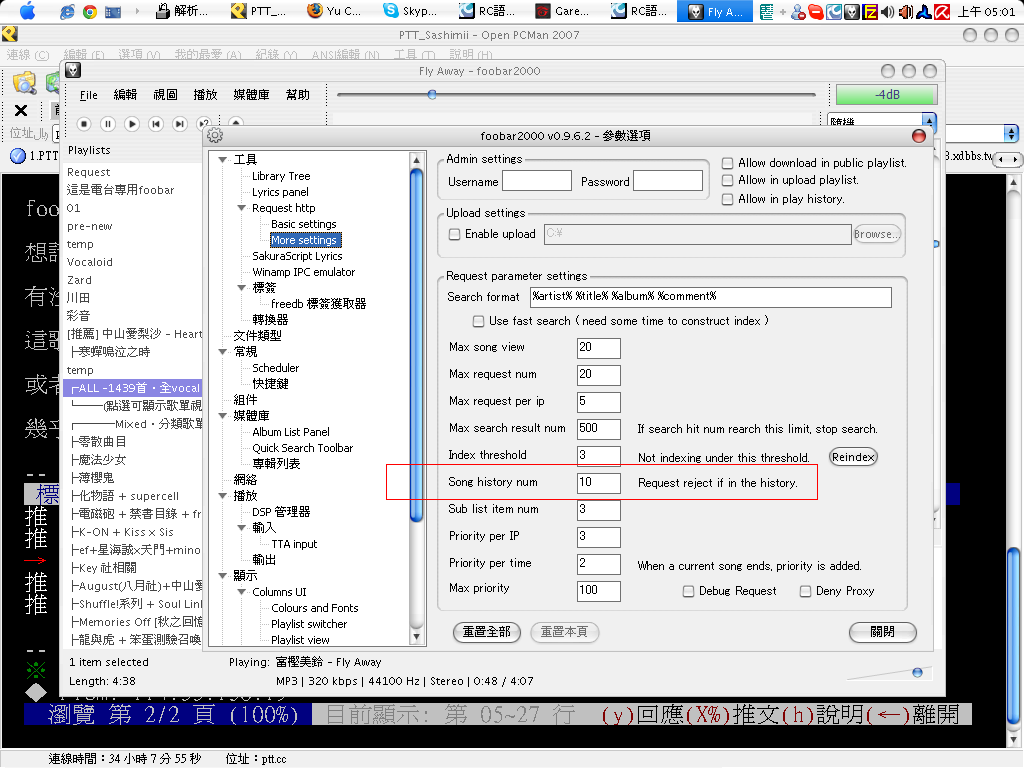Collapse the Request http tree node

point(242,208)
